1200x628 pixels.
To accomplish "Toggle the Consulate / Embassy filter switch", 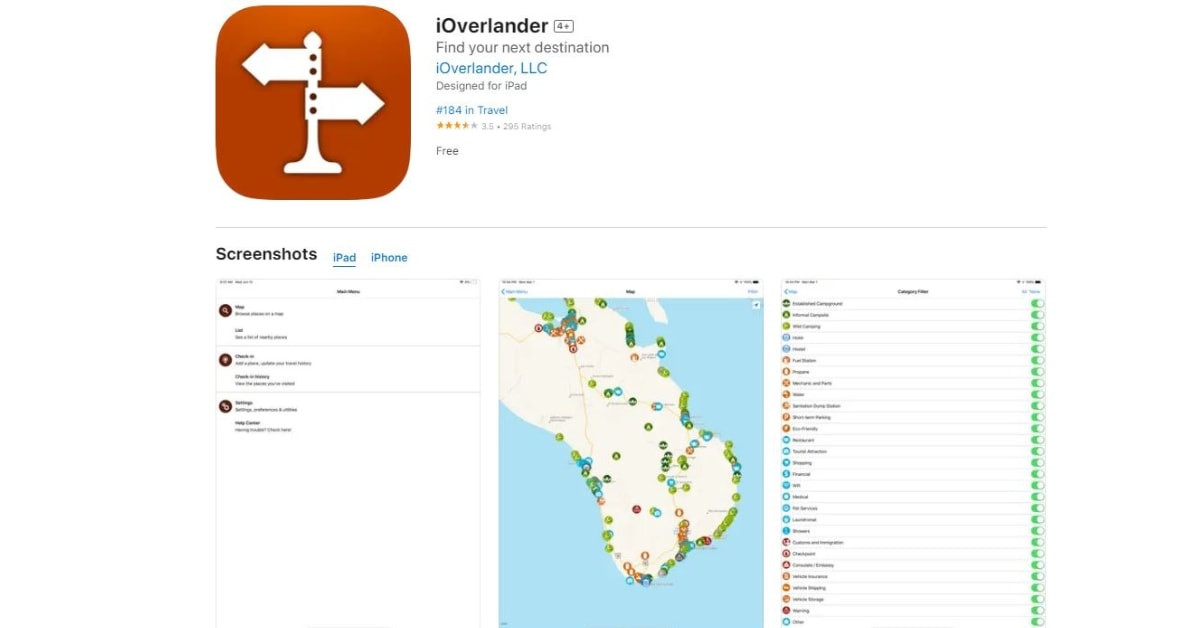I will click(x=1037, y=566).
